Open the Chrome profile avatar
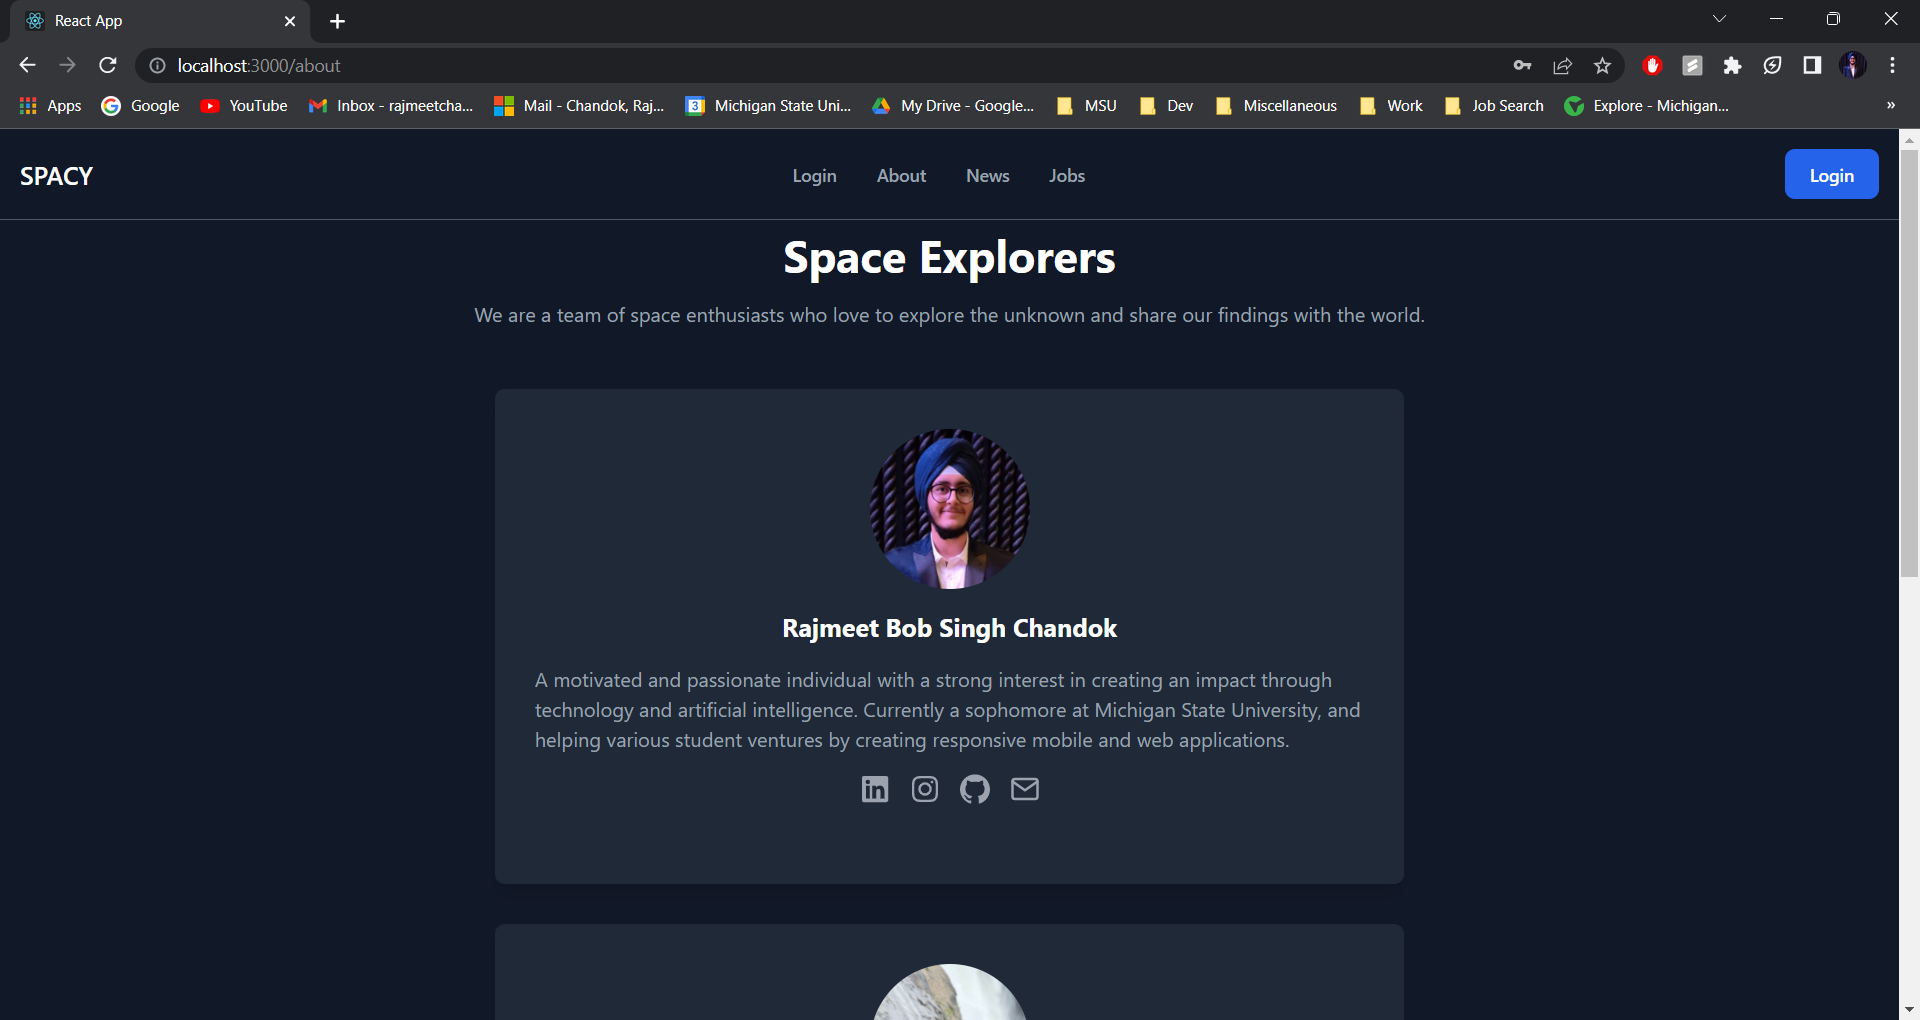This screenshot has height=1020, width=1920. tap(1852, 65)
